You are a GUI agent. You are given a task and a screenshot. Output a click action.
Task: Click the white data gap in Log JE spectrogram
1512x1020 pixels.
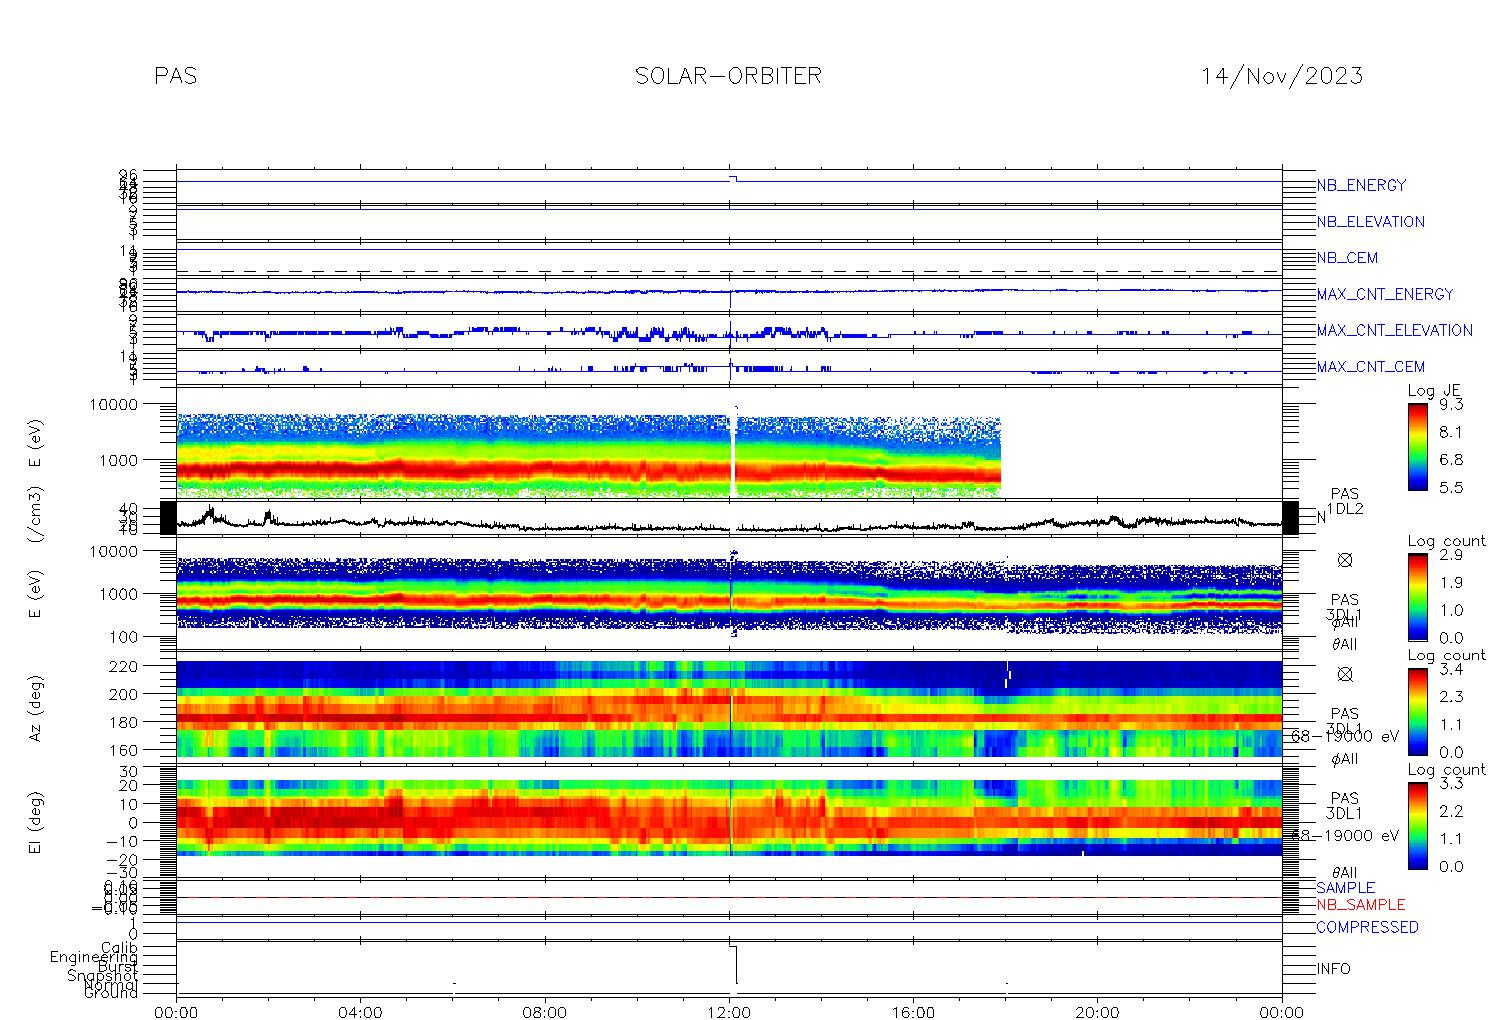click(733, 455)
